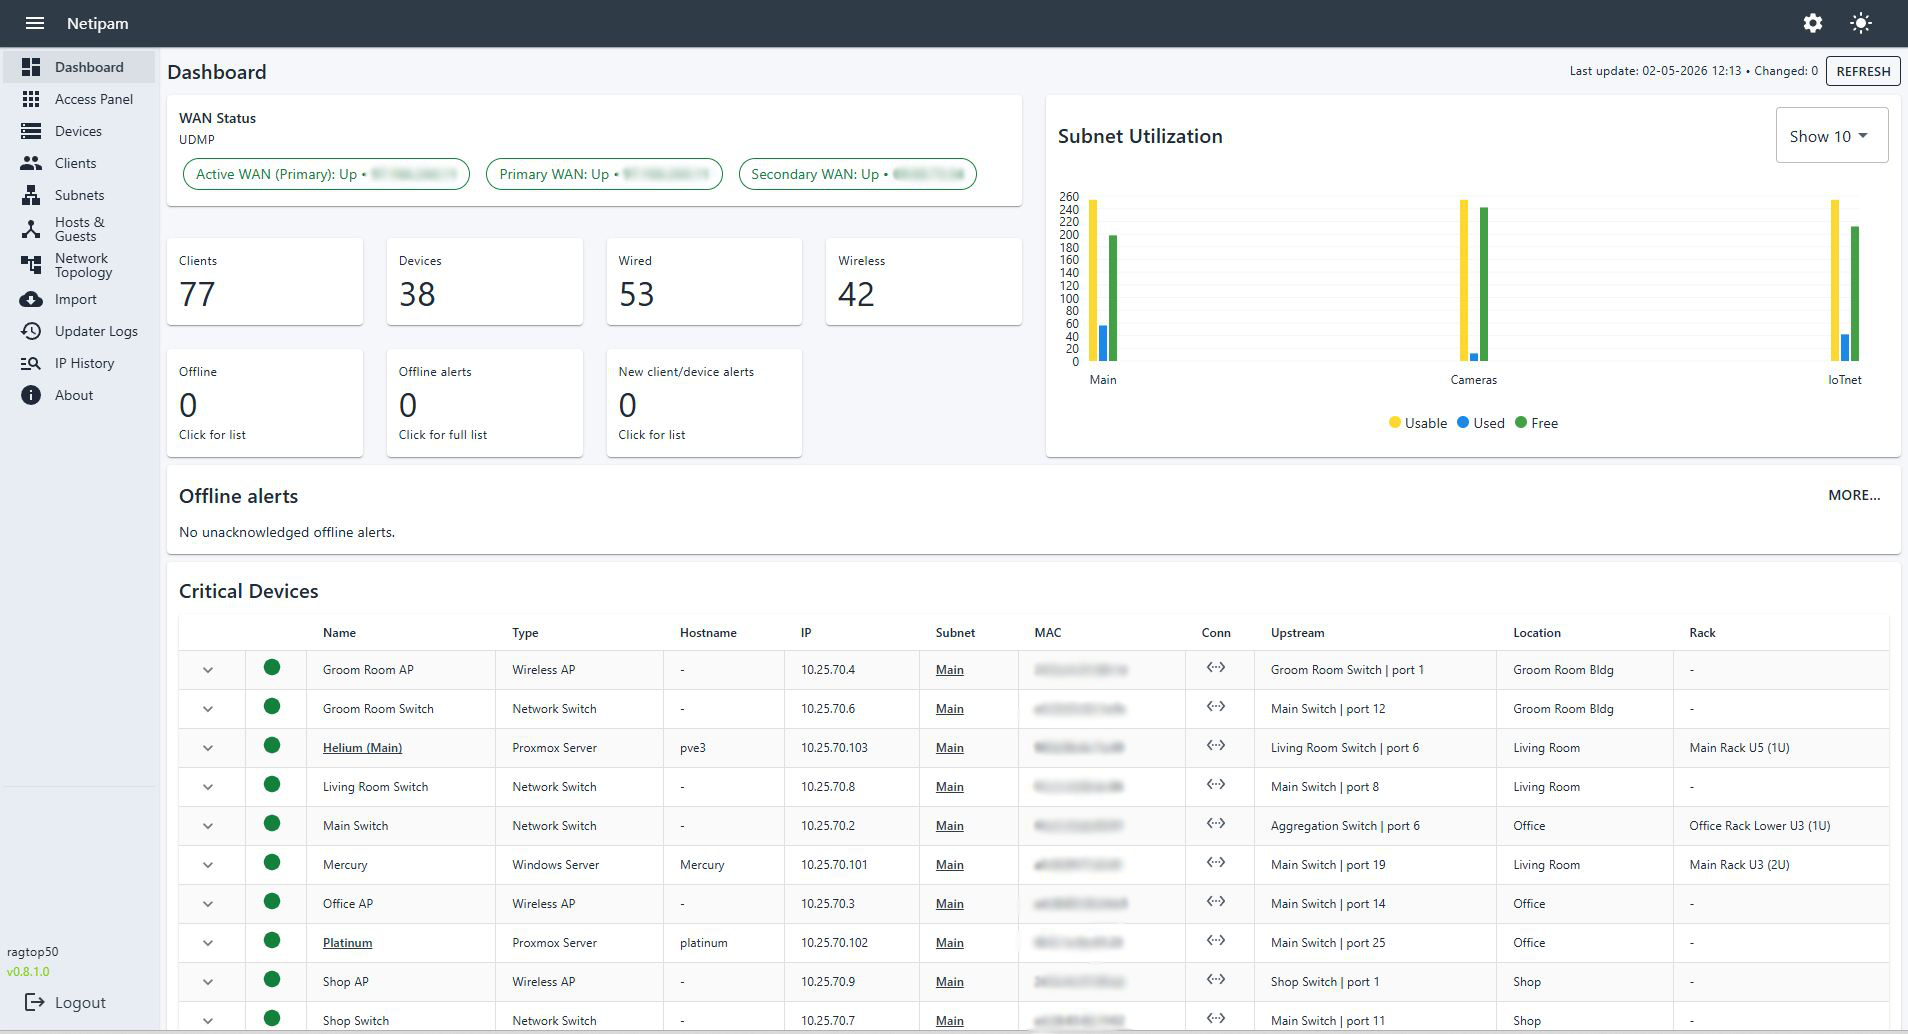Toggle light/dark theme sun icon
This screenshot has width=1908, height=1034.
[1860, 23]
